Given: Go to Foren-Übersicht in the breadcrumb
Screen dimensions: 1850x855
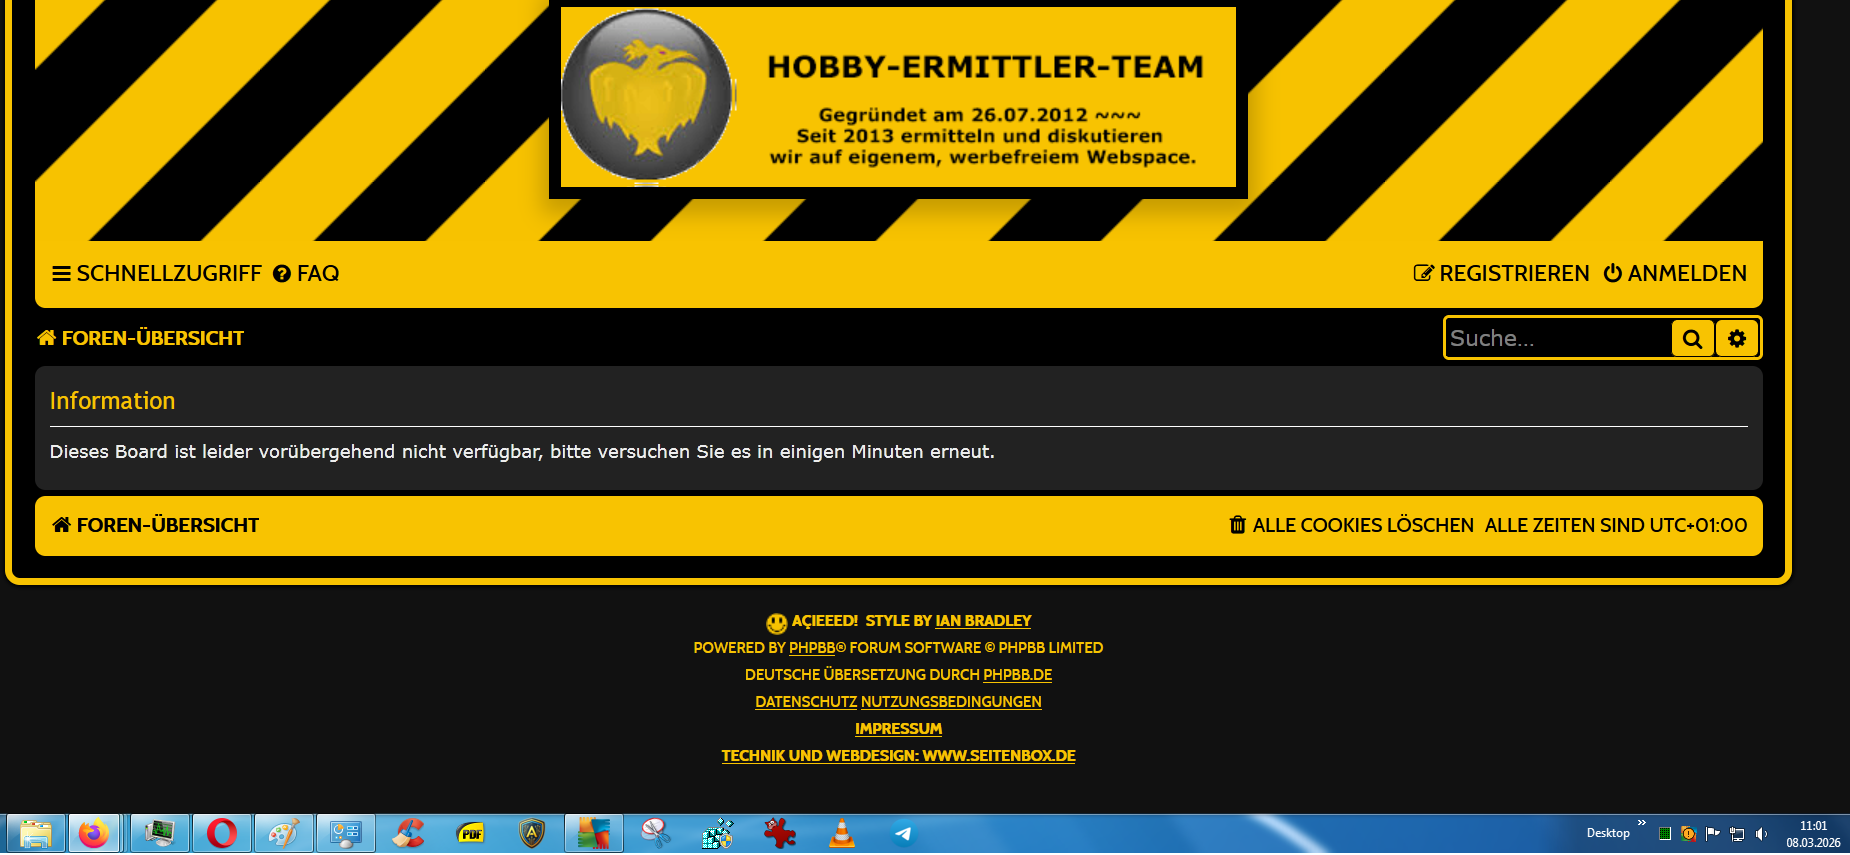Looking at the screenshot, I should tap(140, 338).
